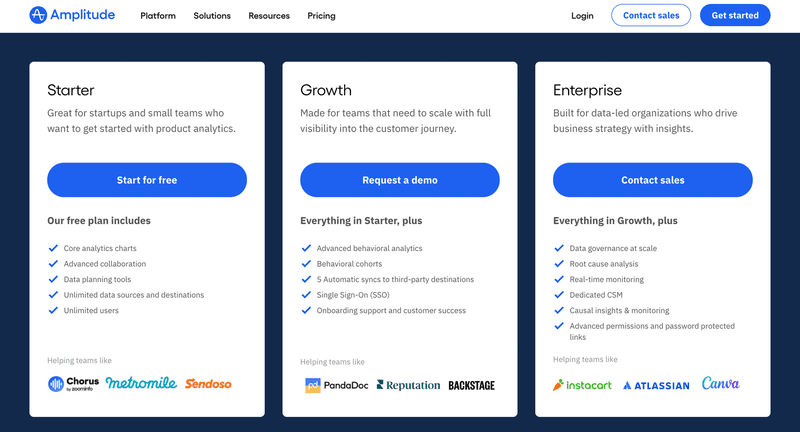Image resolution: width=800 pixels, height=432 pixels.
Task: Click the Chorus by ZoomInfo logo
Action: pos(73,383)
